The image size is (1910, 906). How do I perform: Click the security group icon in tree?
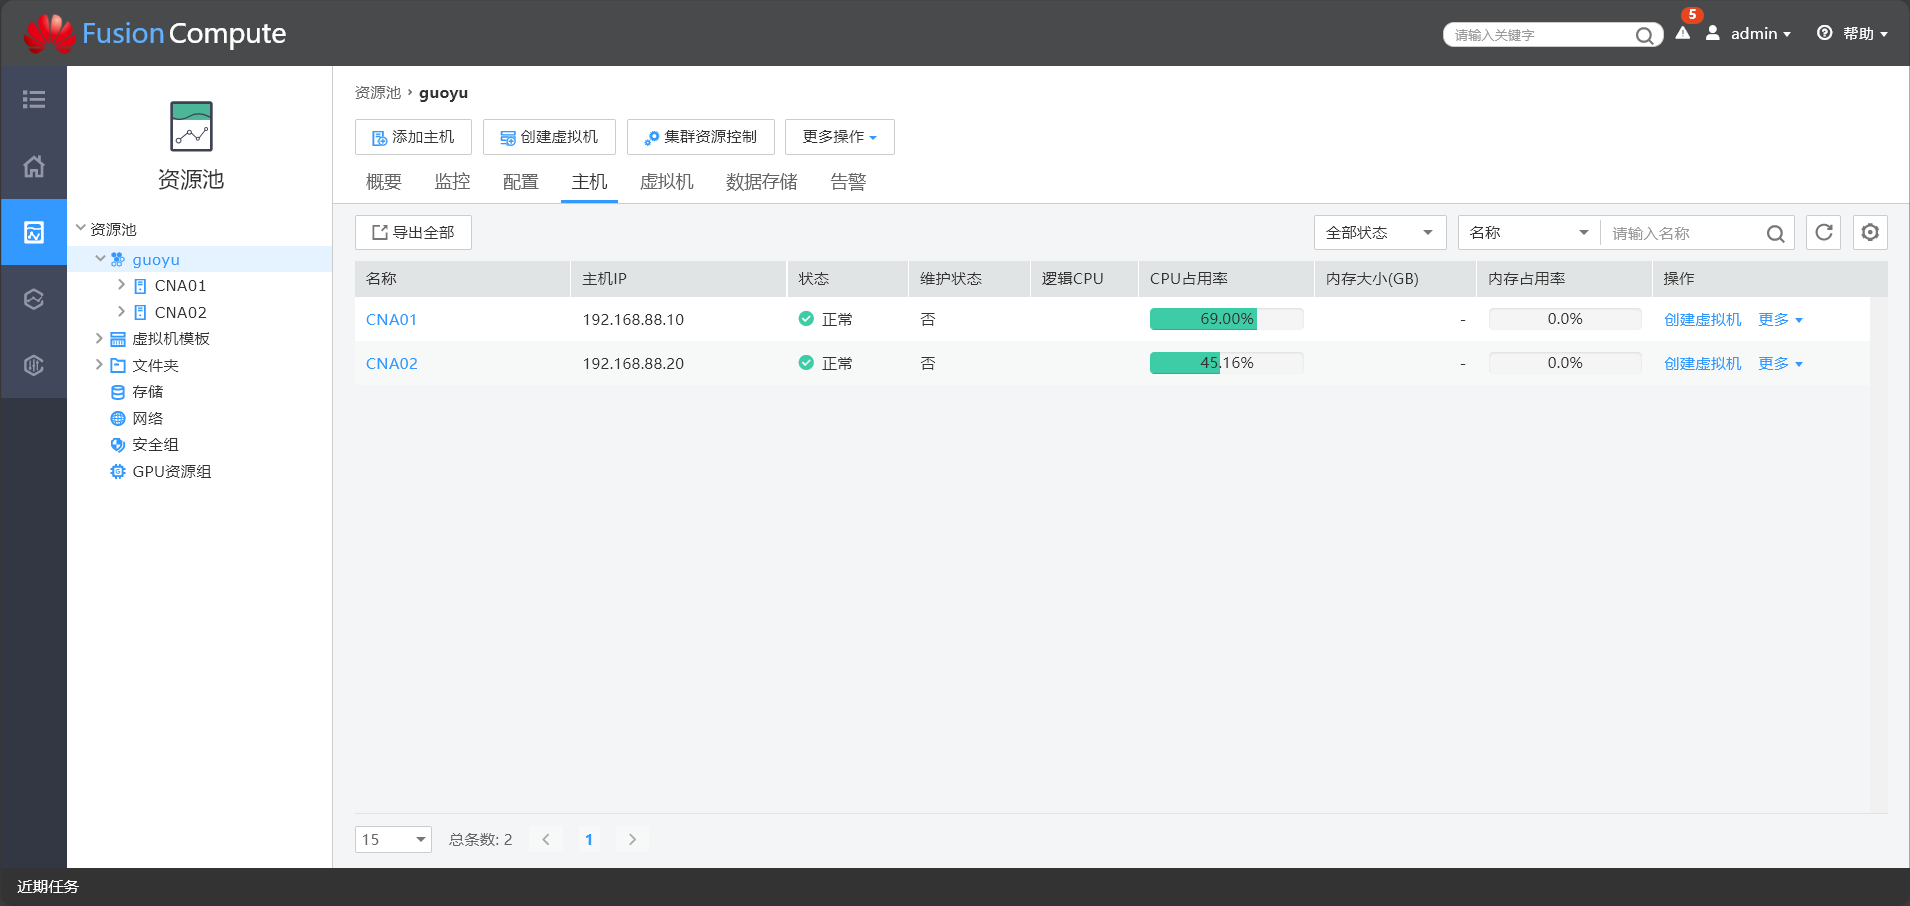tap(118, 445)
